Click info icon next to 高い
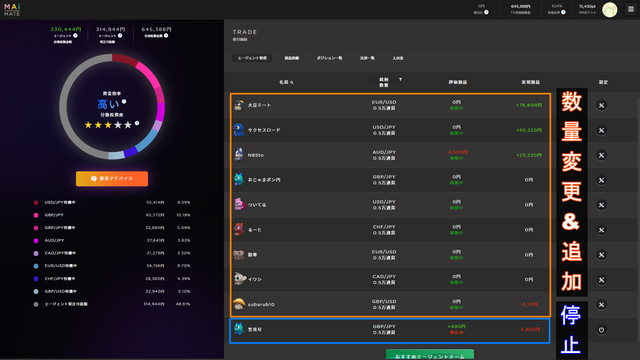This screenshot has height=360, width=640. (x=124, y=102)
